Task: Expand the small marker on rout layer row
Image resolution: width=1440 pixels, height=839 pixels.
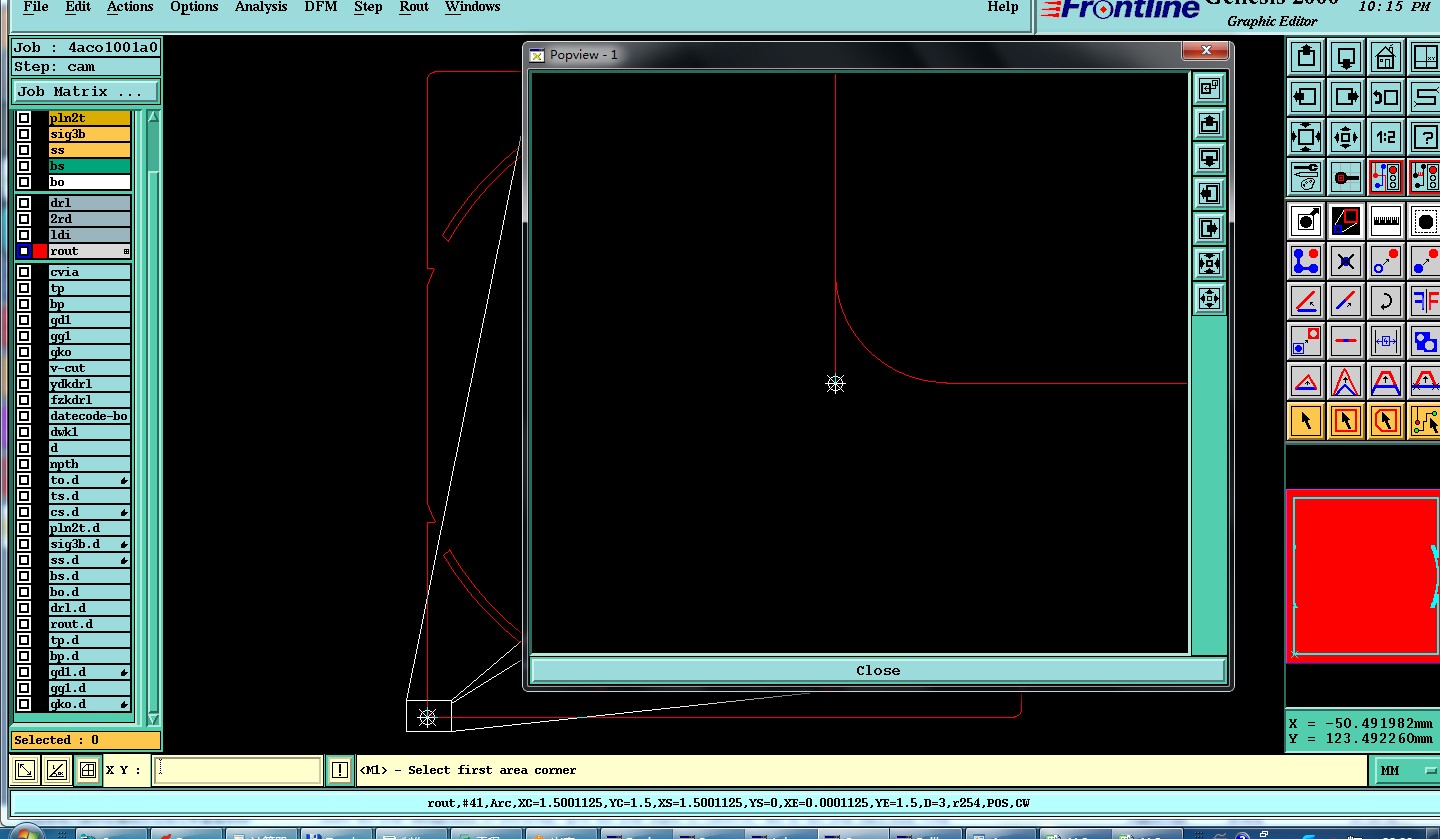Action: tap(126, 251)
